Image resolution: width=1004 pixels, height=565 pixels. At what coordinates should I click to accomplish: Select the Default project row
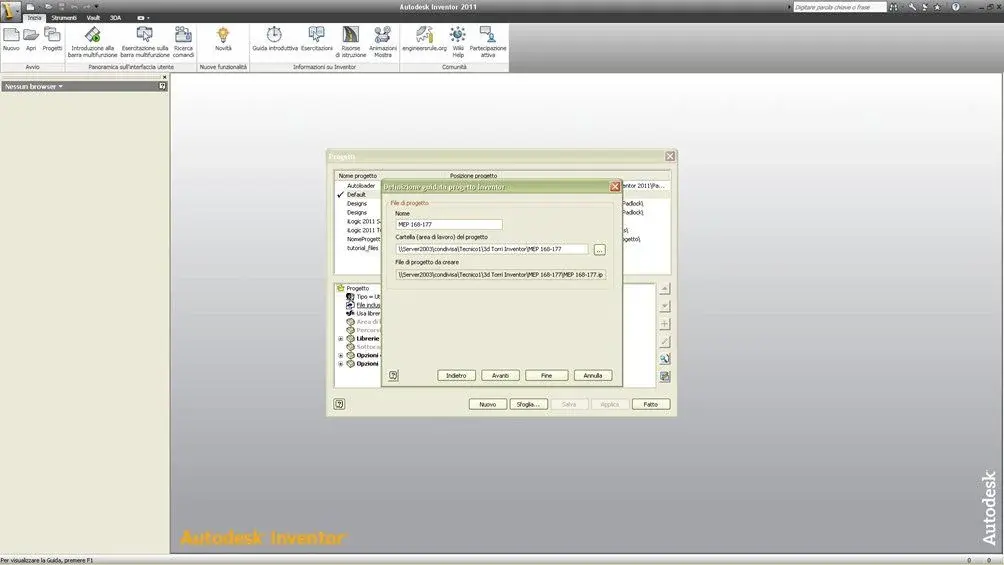(359, 195)
